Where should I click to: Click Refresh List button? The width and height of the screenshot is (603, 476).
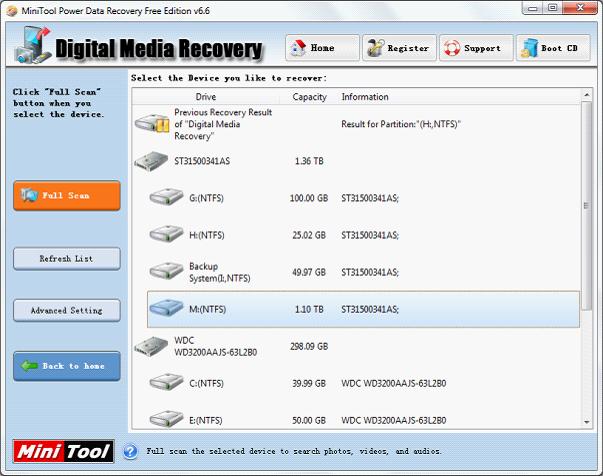[67, 259]
